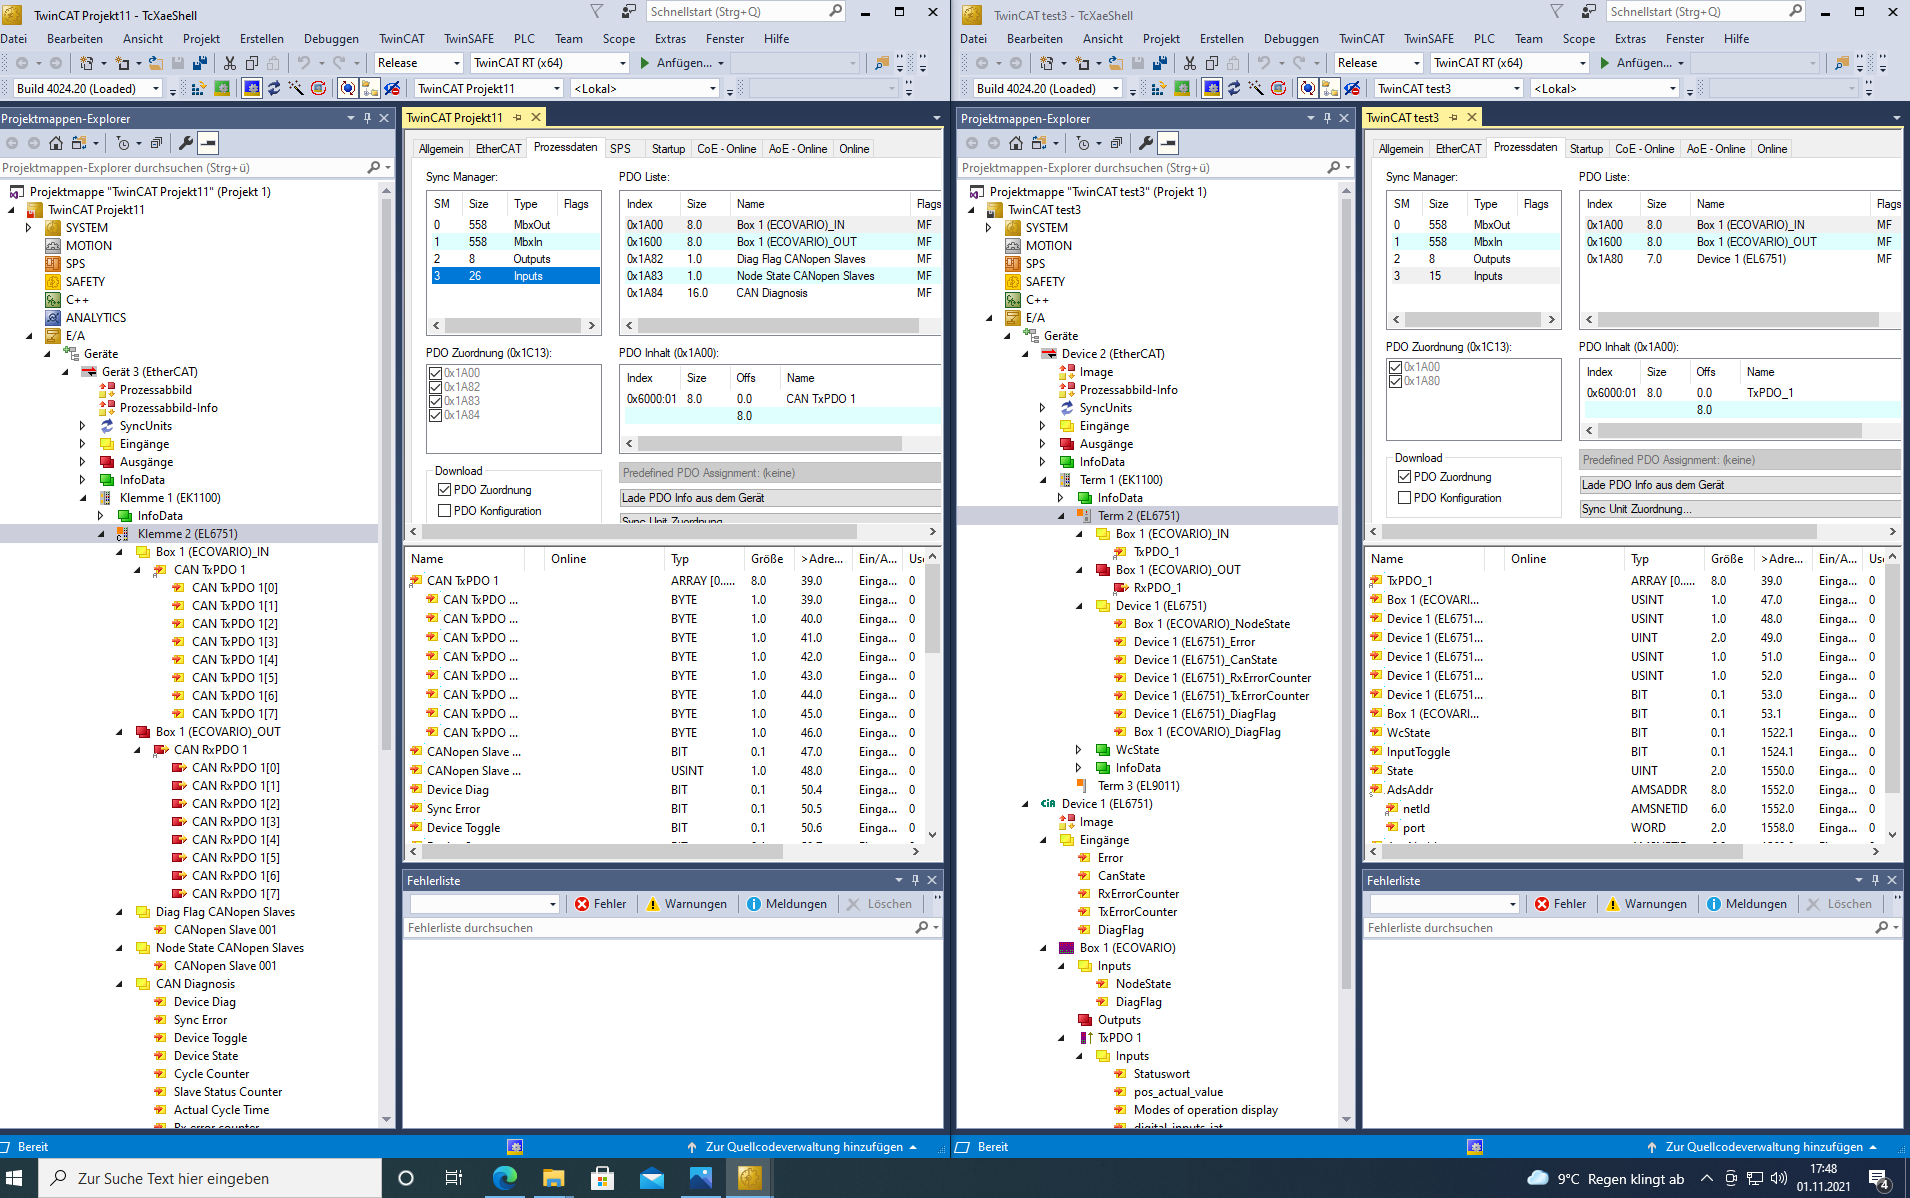1910x1198 pixels.
Task: Uncheck 0x1A80 in test3 PDO Zuordnung
Action: pos(1395,381)
